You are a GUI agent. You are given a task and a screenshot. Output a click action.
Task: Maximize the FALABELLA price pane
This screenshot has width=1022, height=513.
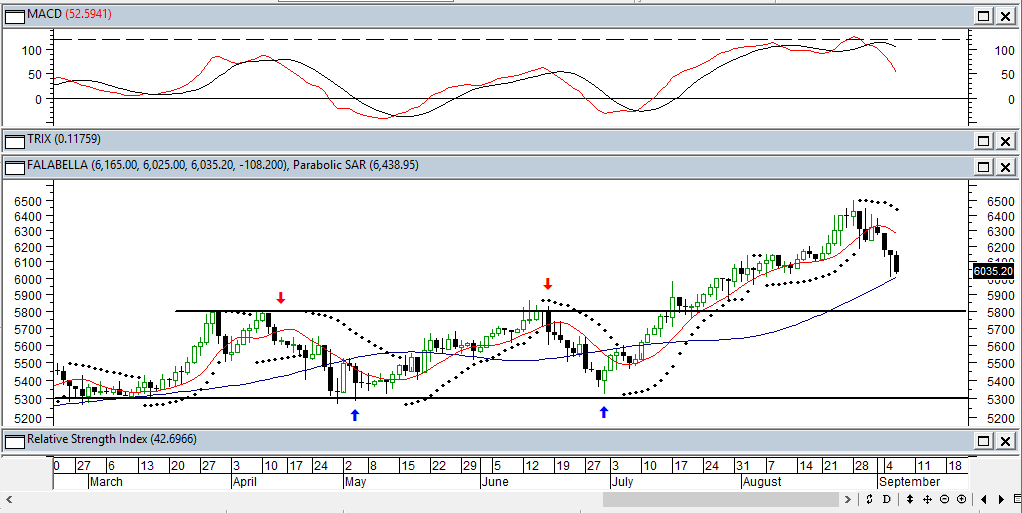coord(984,166)
